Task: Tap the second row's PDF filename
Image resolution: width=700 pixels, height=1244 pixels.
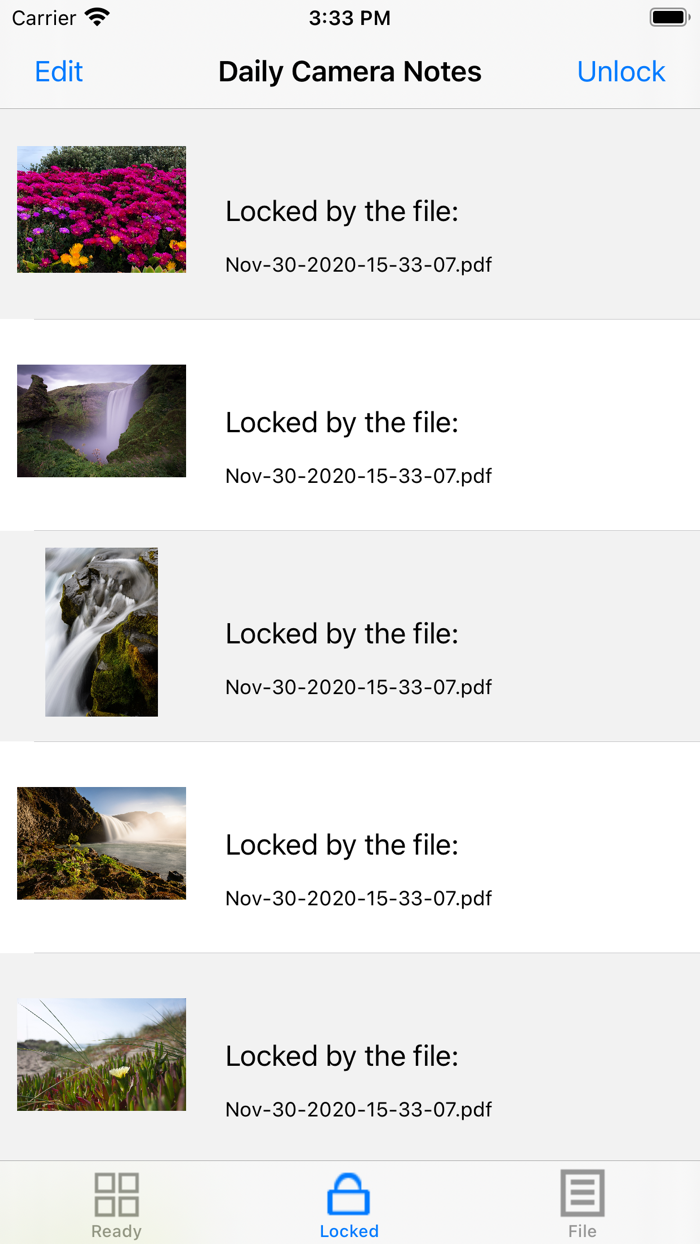Action: click(358, 476)
